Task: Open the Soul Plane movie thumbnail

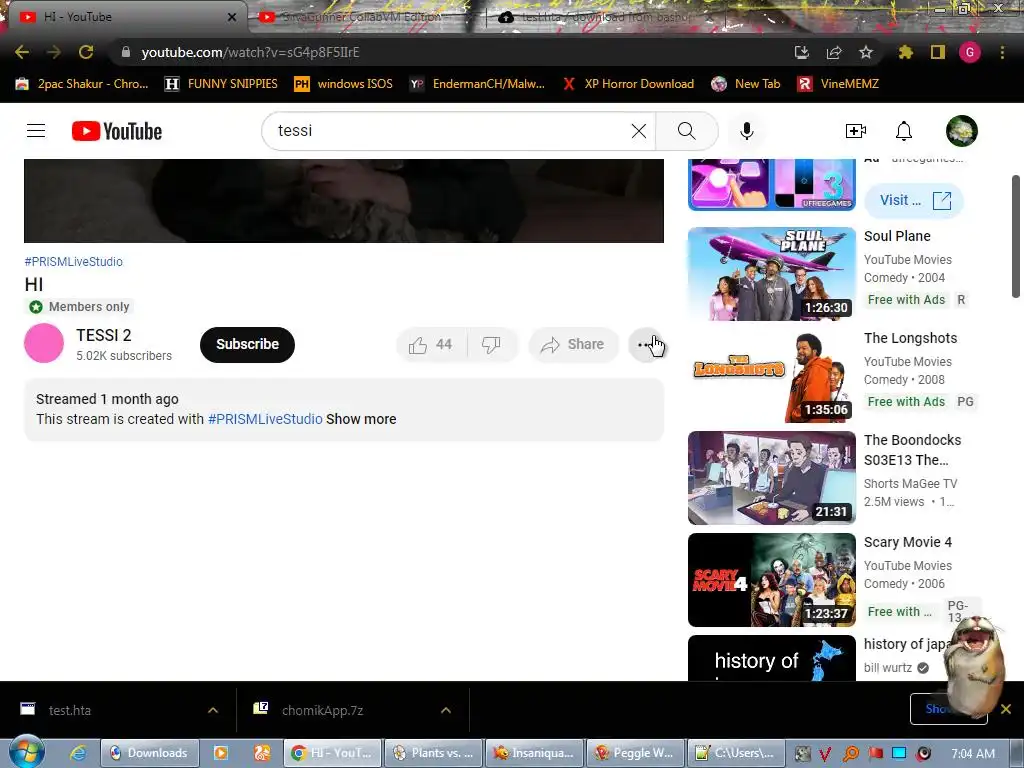Action: coord(771,274)
